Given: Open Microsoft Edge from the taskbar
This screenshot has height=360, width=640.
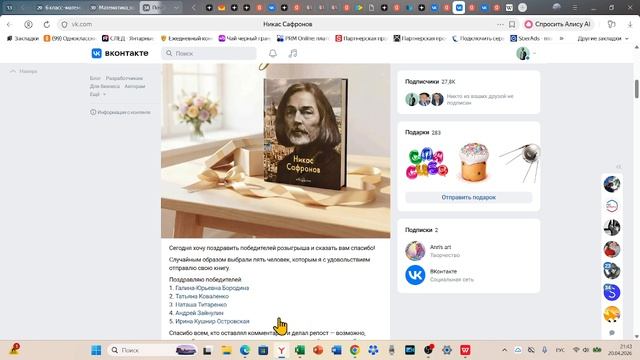Looking at the screenshot, I should 244,350.
